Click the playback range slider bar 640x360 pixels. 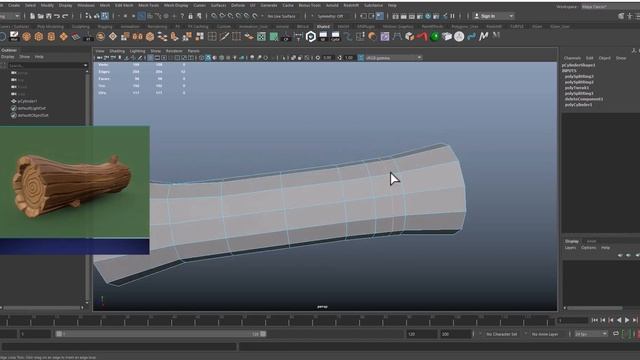pyautogui.click(x=161, y=334)
